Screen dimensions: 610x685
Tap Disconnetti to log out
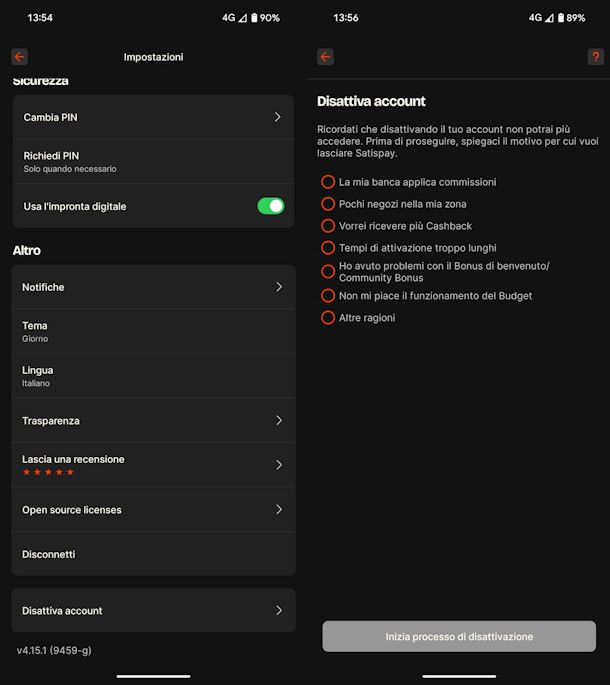(x=49, y=554)
